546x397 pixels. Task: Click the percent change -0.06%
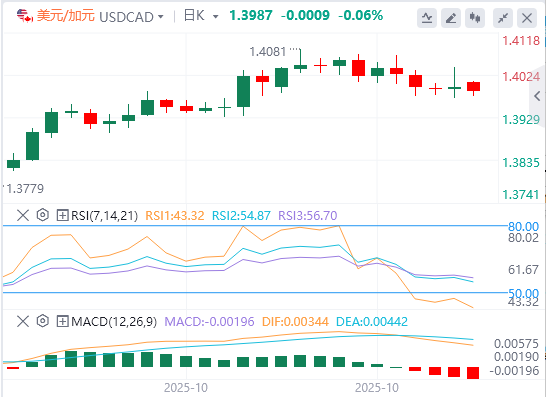(x=360, y=16)
